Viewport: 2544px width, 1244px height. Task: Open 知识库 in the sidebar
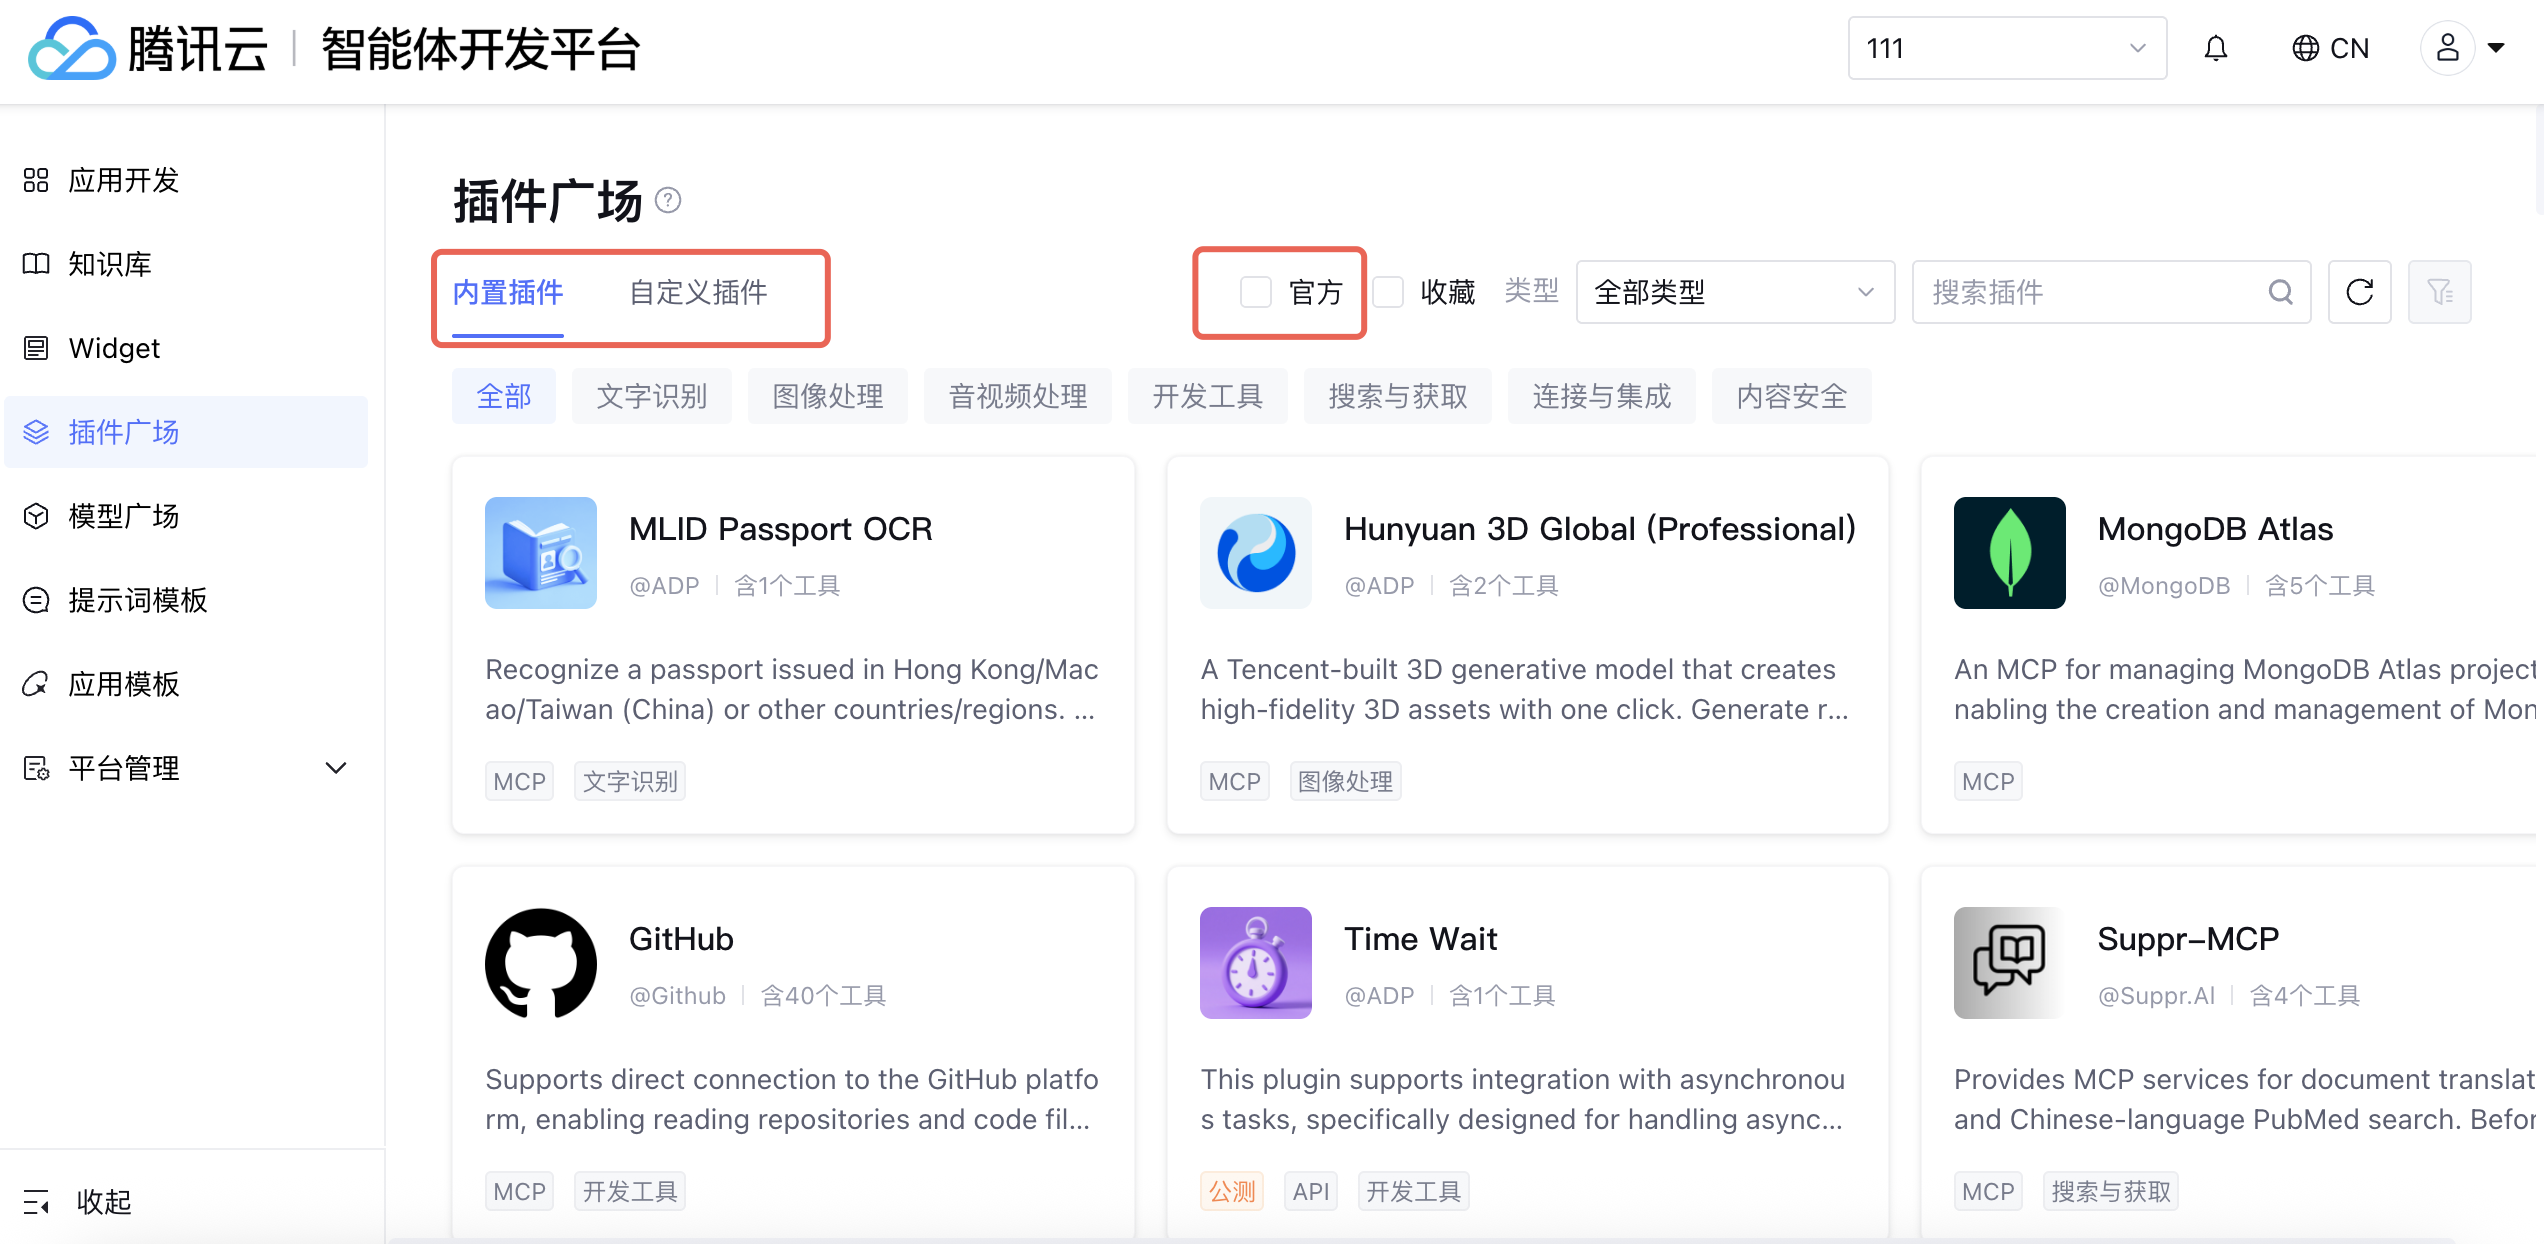(110, 264)
